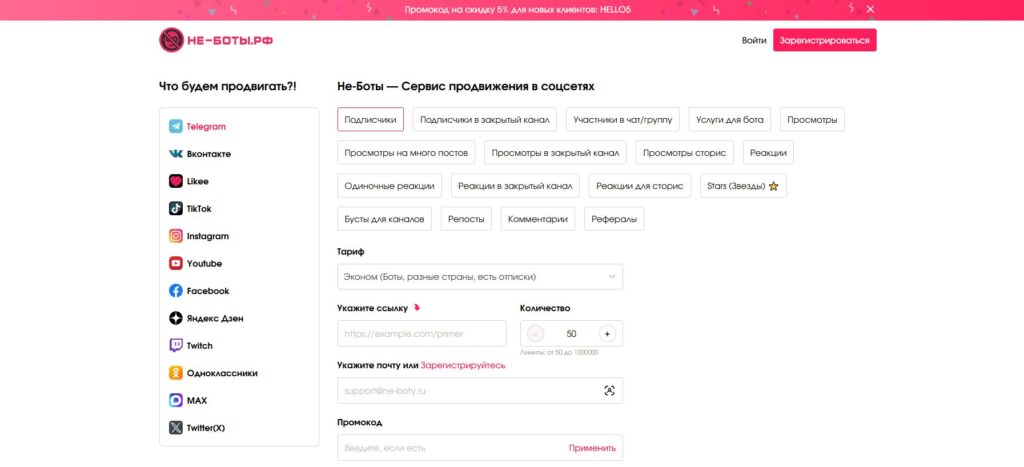This screenshot has height=467, width=1024.
Task: Pick Реакции для сторис
Action: (639, 185)
